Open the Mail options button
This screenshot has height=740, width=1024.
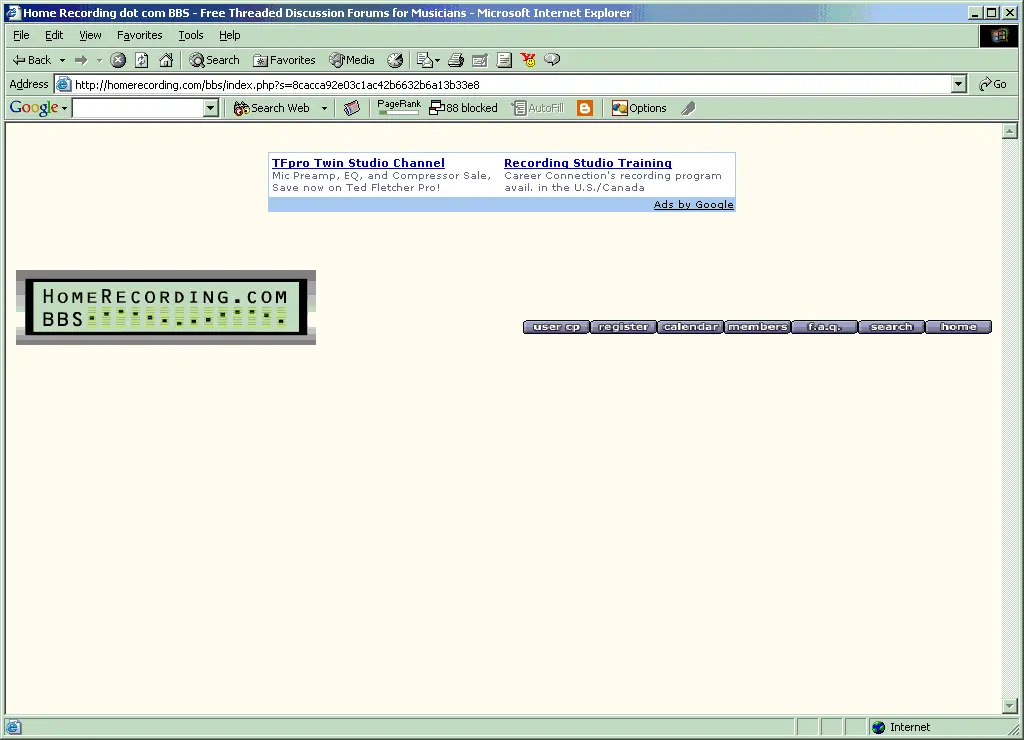click(424, 60)
